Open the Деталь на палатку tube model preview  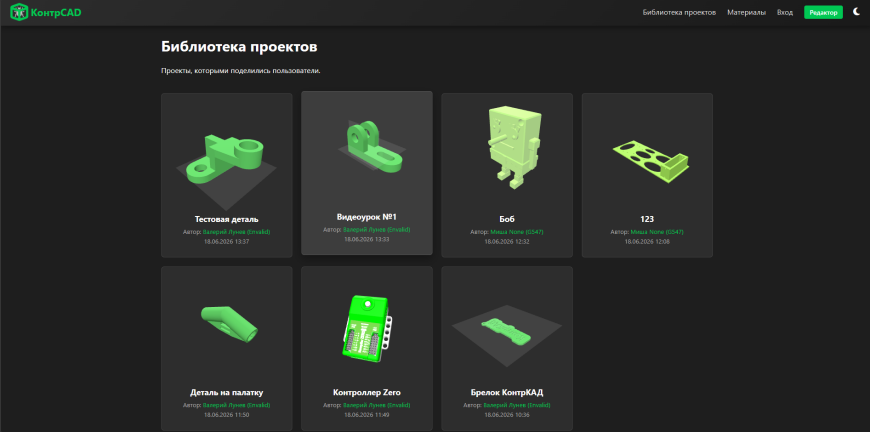click(230, 324)
